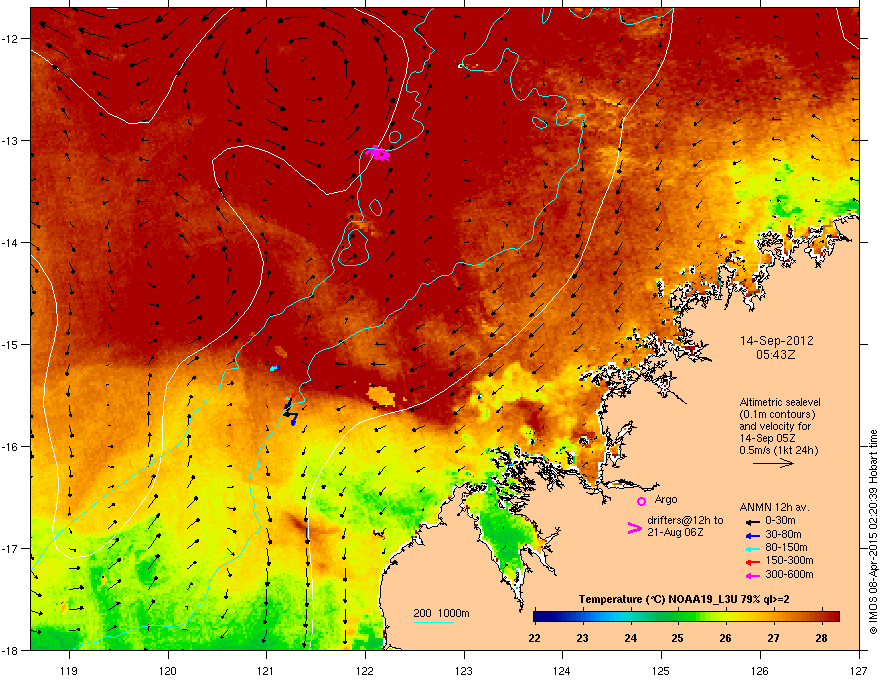Click the '200 1000m' isobath label

click(x=441, y=613)
